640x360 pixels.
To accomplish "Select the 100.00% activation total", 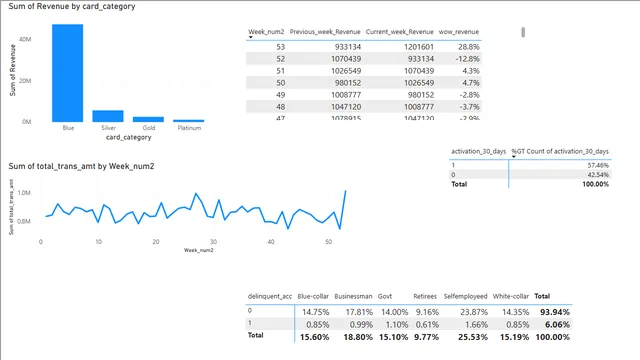I will coord(596,184).
